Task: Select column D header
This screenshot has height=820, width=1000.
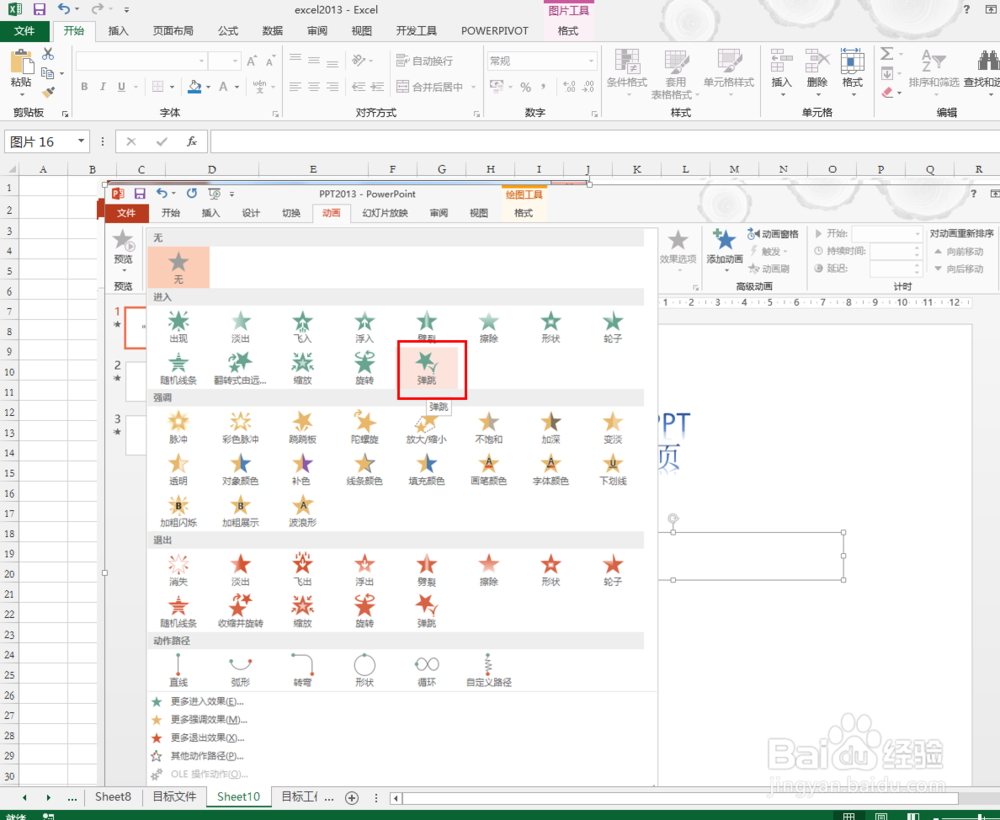Action: 212,170
